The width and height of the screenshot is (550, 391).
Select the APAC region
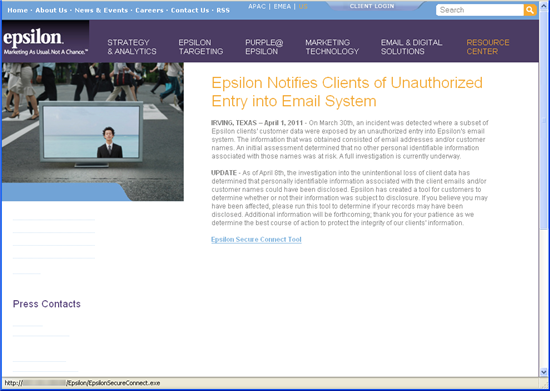[257, 6]
